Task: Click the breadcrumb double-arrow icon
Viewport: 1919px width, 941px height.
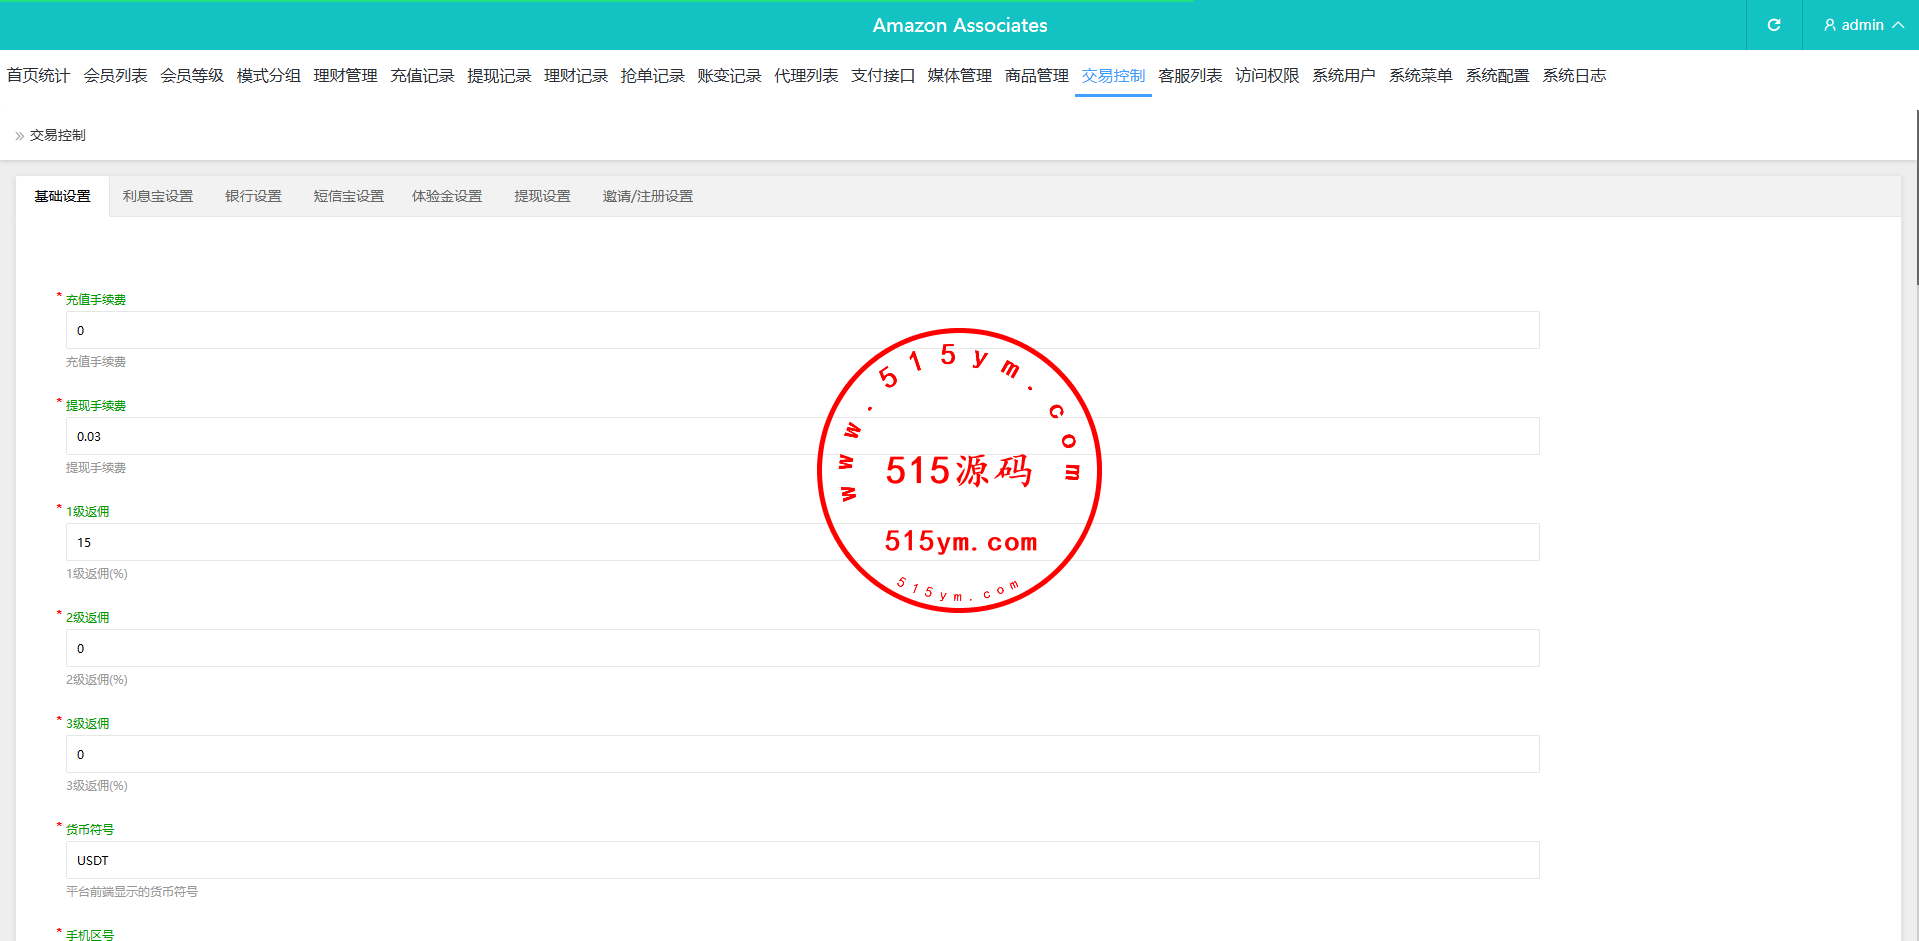Action: (x=19, y=136)
